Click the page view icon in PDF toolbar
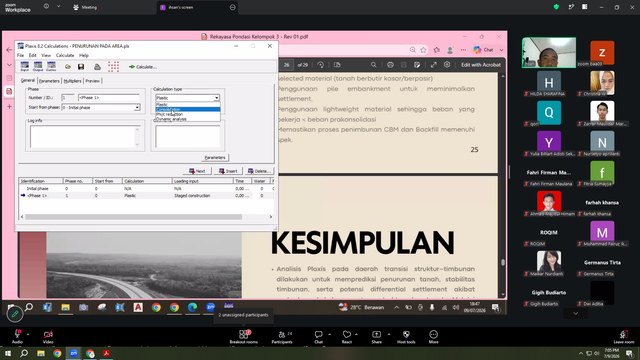 337,65
